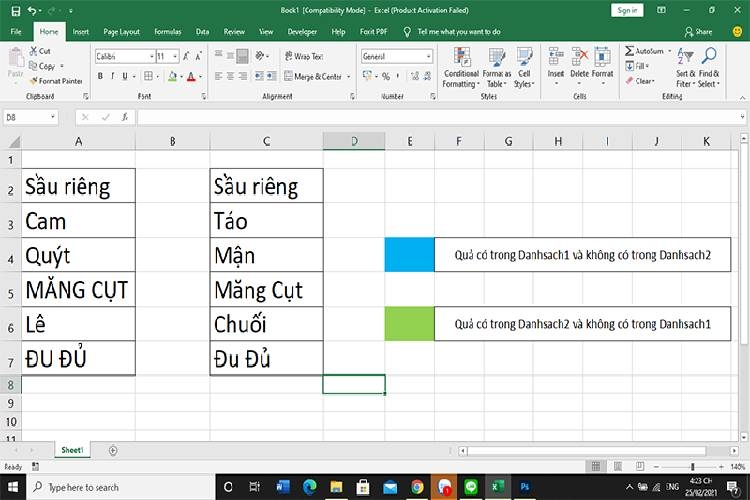Open Windows Start menu

[x=13, y=487]
